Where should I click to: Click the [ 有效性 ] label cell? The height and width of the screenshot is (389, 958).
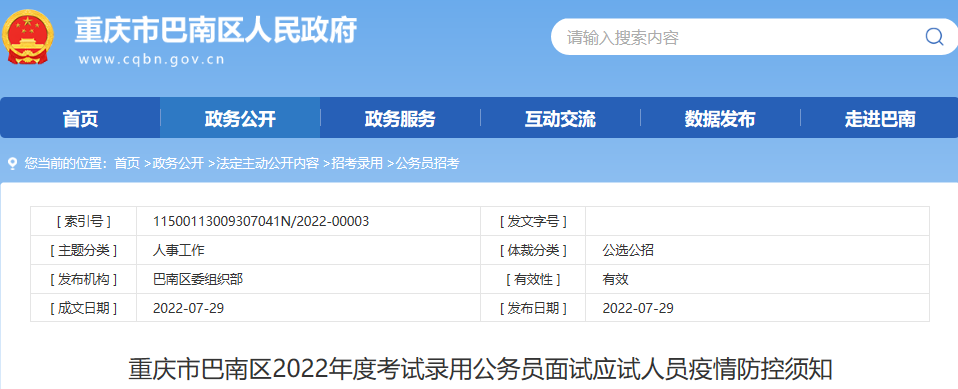pos(533,280)
